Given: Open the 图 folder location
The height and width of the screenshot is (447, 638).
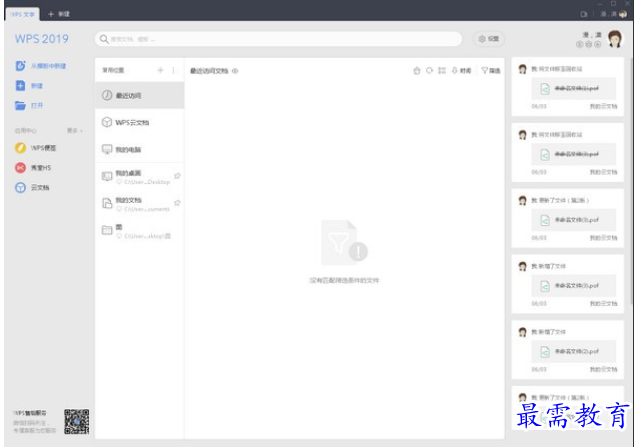Looking at the screenshot, I should 140,231.
